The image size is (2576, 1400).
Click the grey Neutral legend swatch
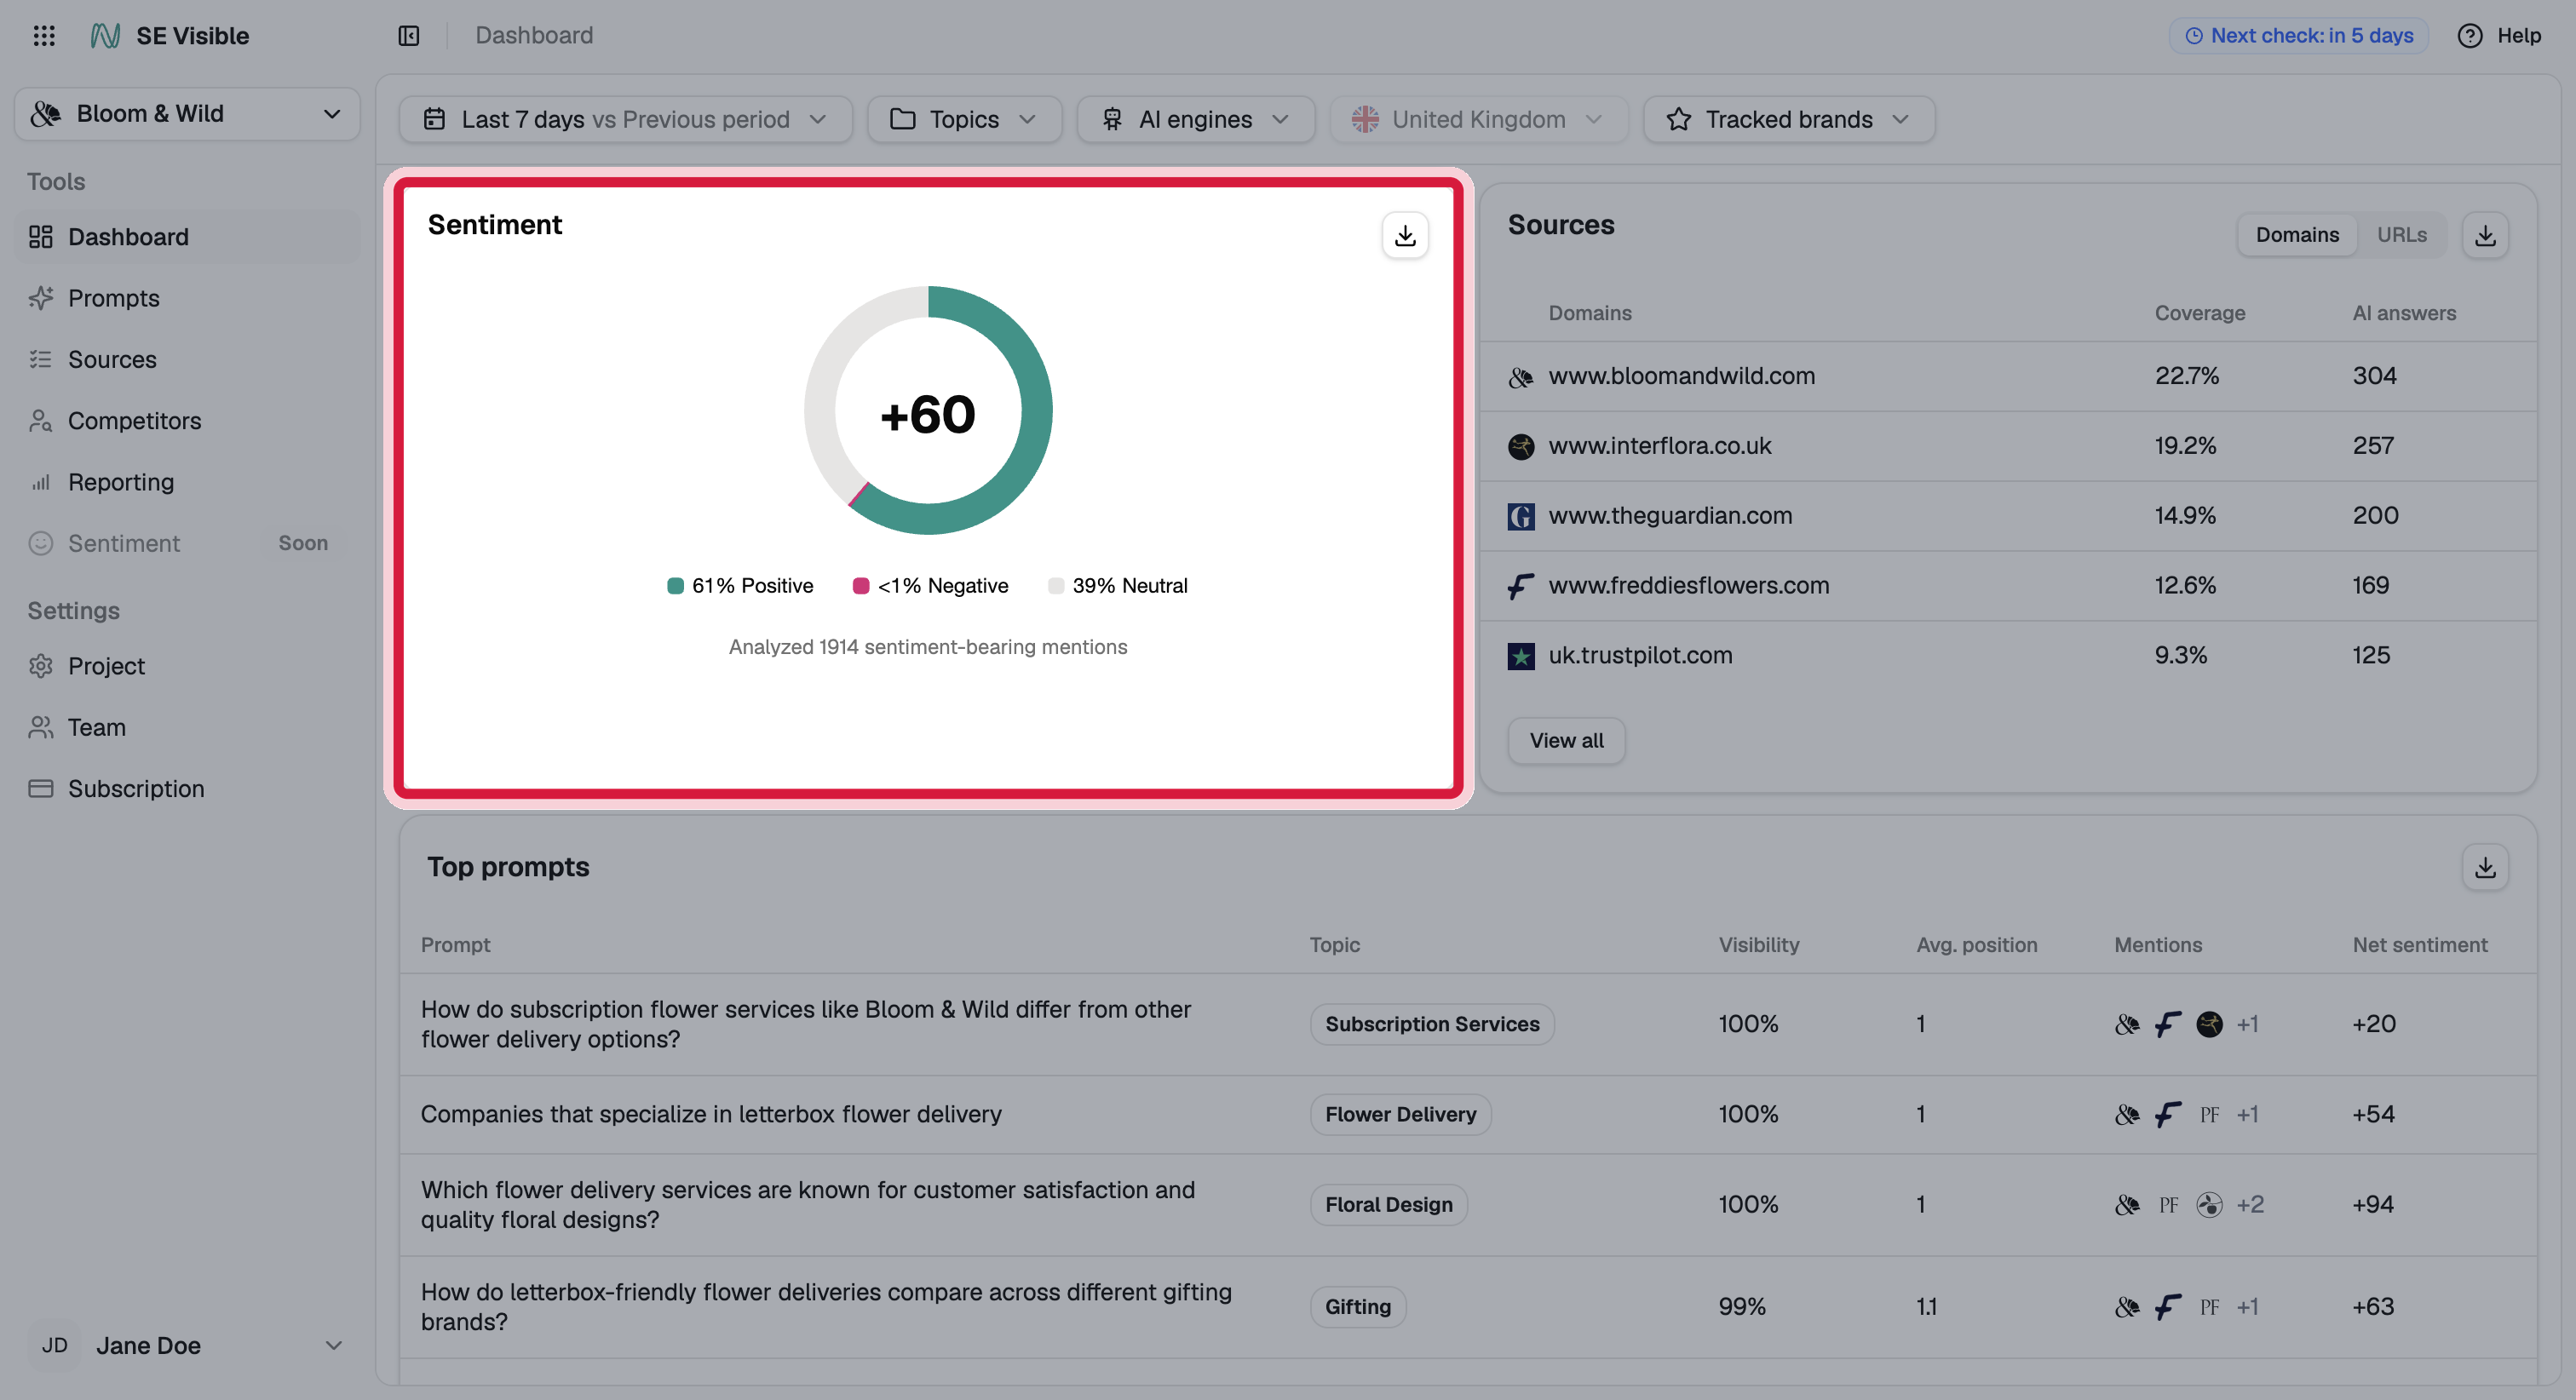click(1055, 586)
